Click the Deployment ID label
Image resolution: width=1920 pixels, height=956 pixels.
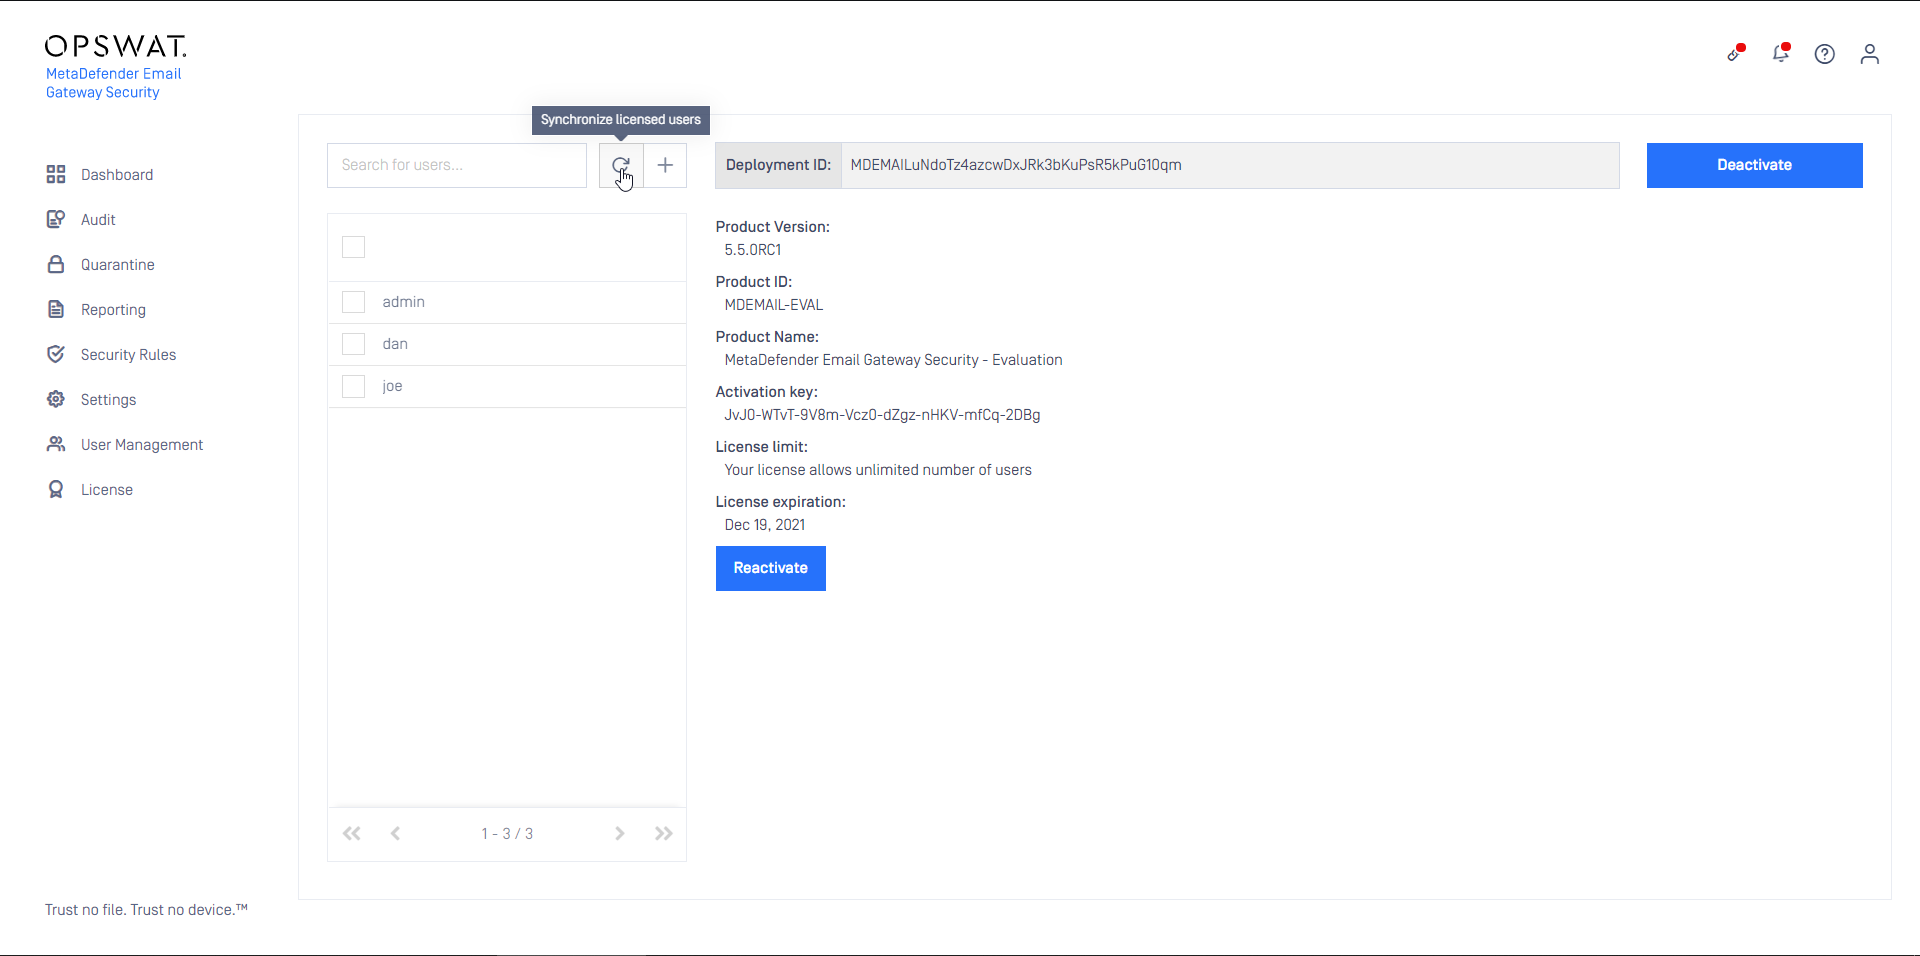[x=778, y=165]
